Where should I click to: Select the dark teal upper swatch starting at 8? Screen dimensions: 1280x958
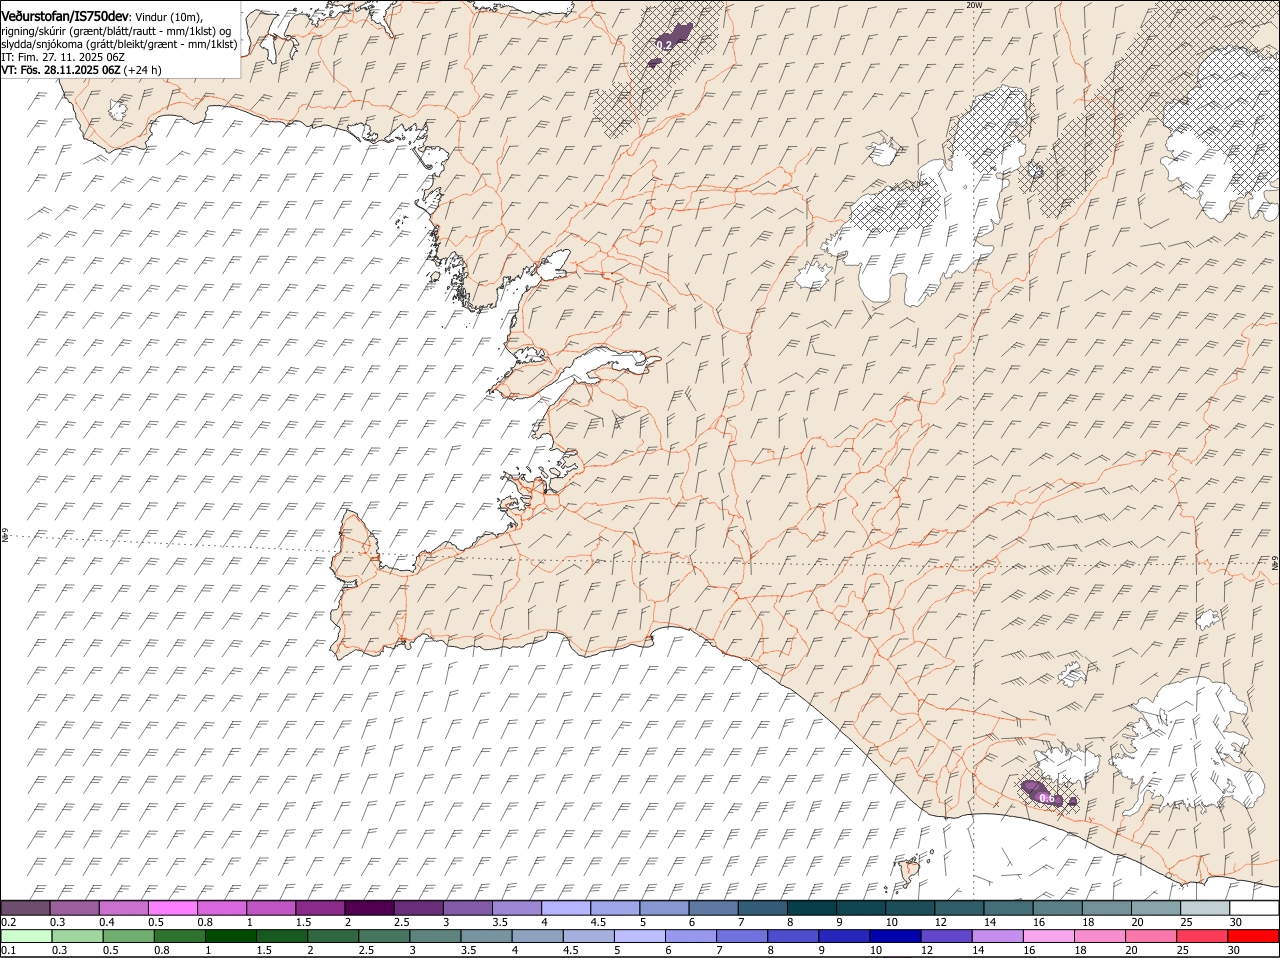click(812, 908)
